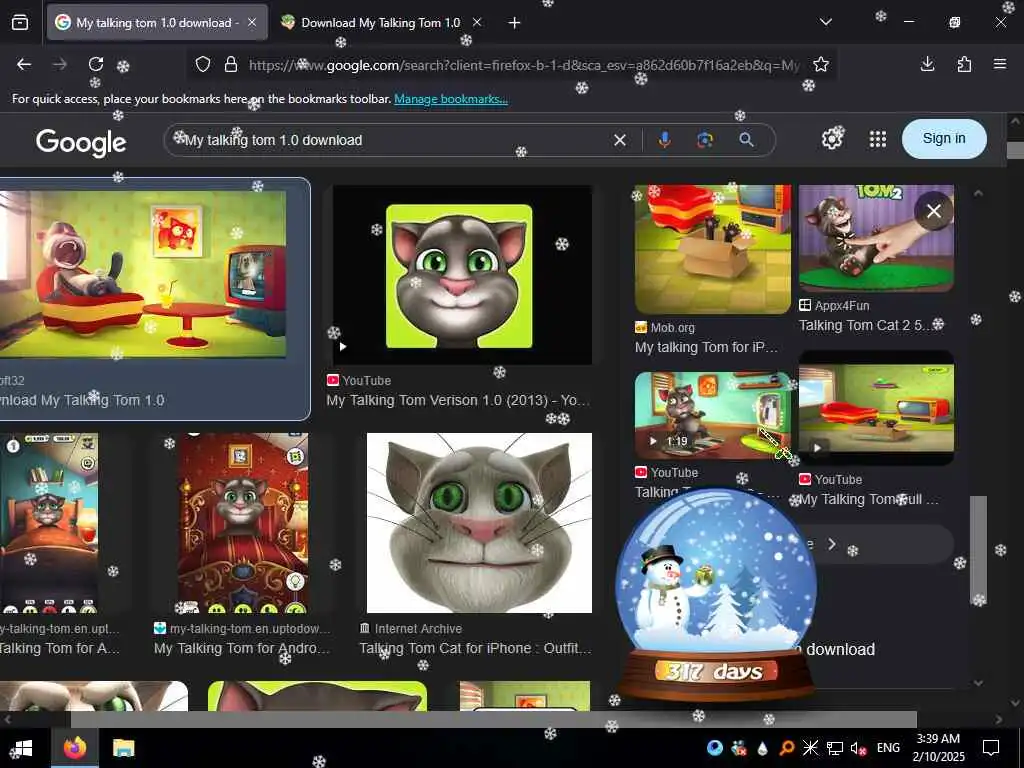Viewport: 1024px width, 768px height.
Task: Open the Firefox View icon beside the tabs
Action: point(20,23)
